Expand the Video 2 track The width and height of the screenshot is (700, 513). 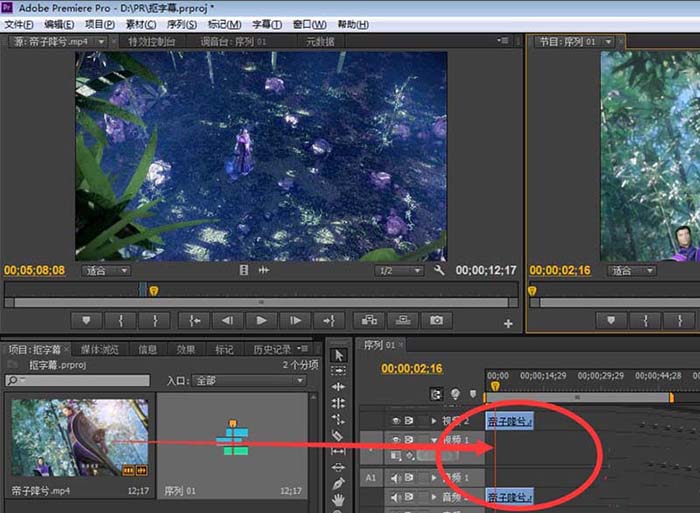433,421
